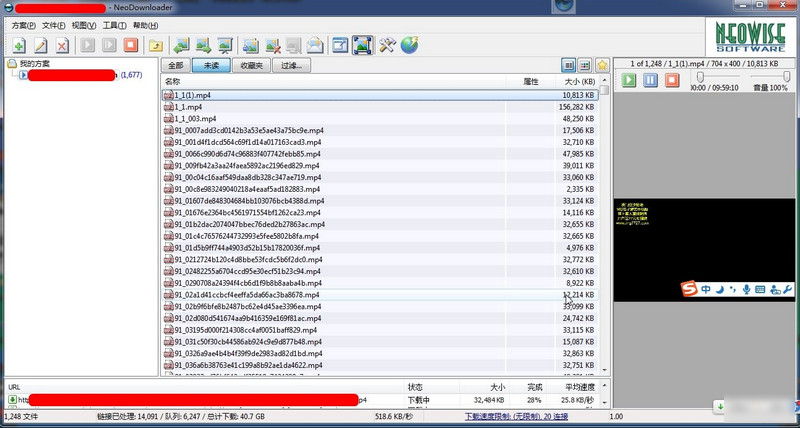Open the 工具(T) menu
Image resolution: width=800 pixels, height=428 pixels.
(114, 26)
